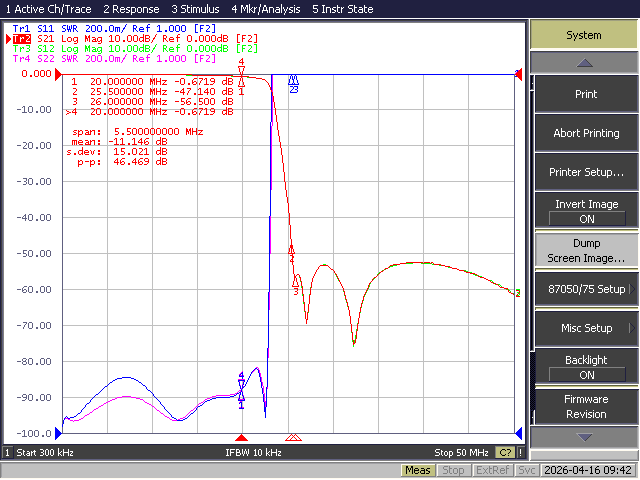Open the 1 Active Ch/Trace menu

(48, 9)
